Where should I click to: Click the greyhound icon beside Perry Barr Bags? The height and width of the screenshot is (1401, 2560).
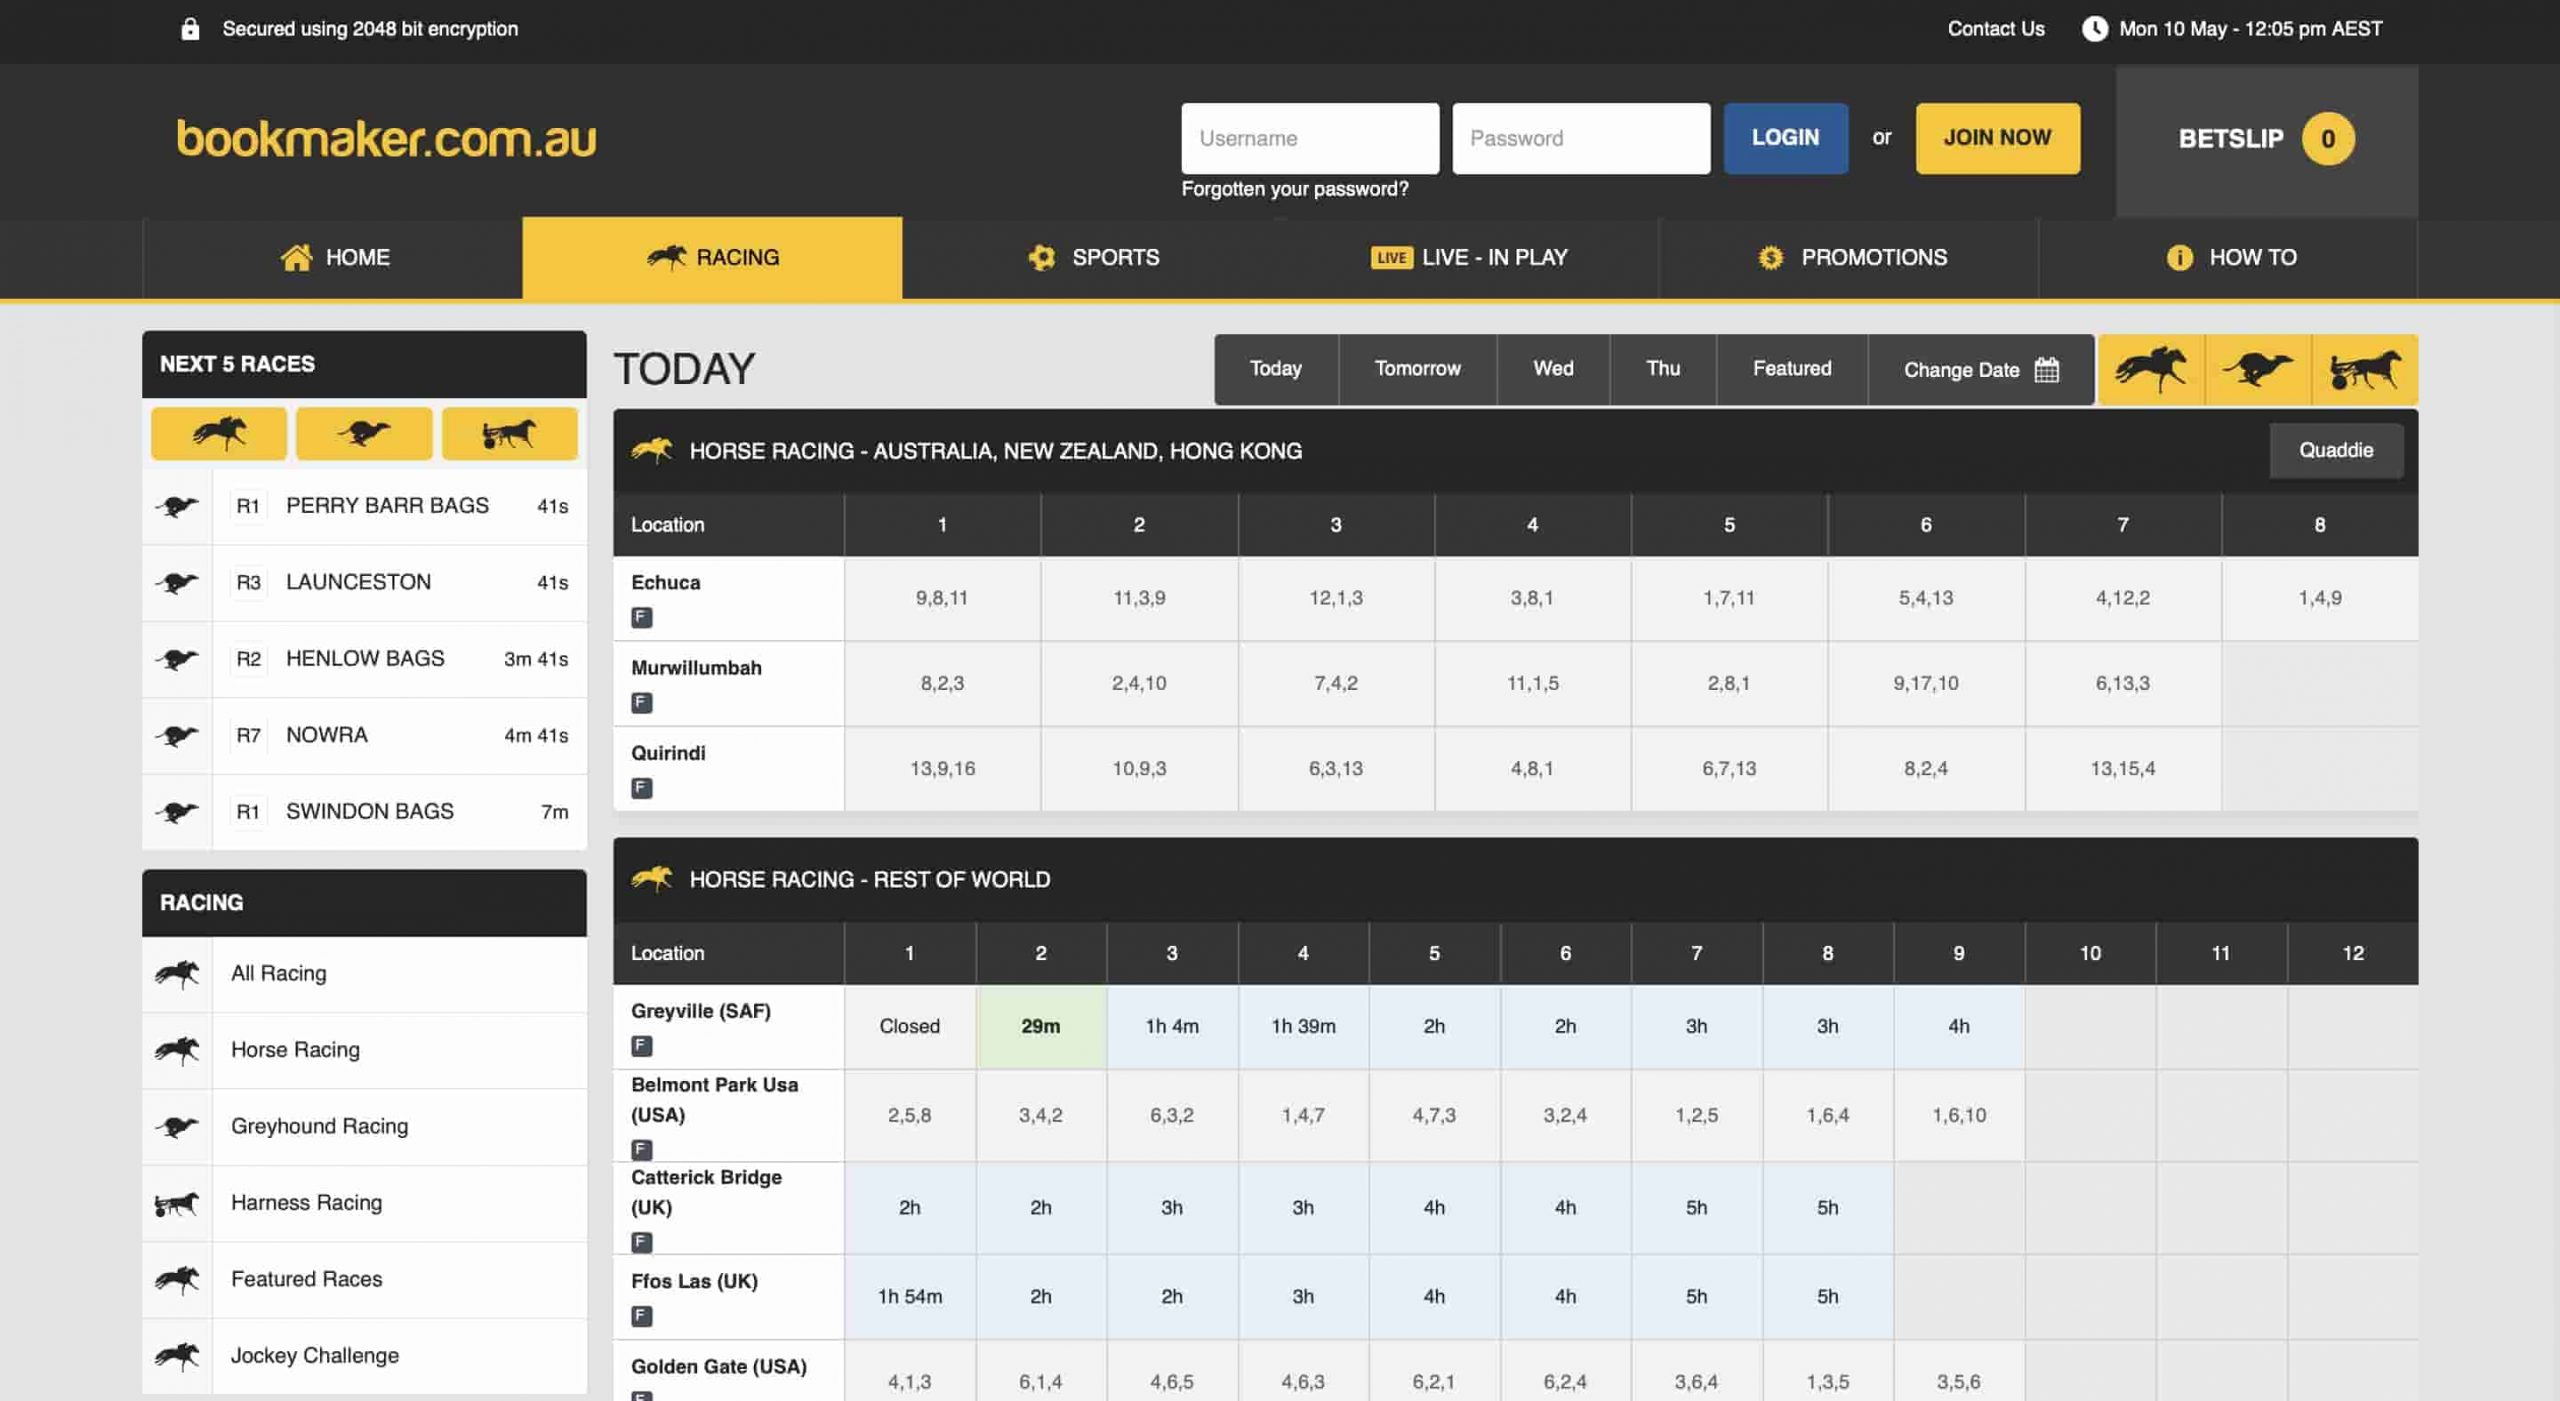click(177, 506)
